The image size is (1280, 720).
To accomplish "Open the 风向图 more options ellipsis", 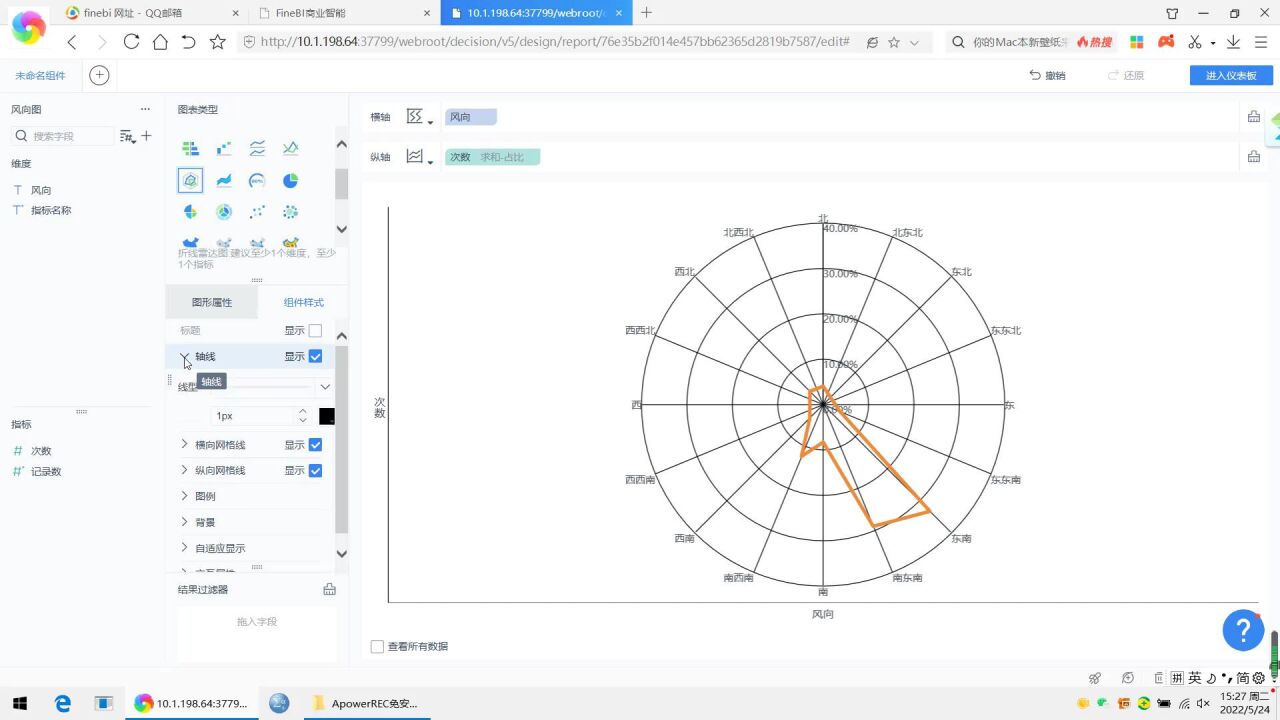I will click(x=145, y=109).
